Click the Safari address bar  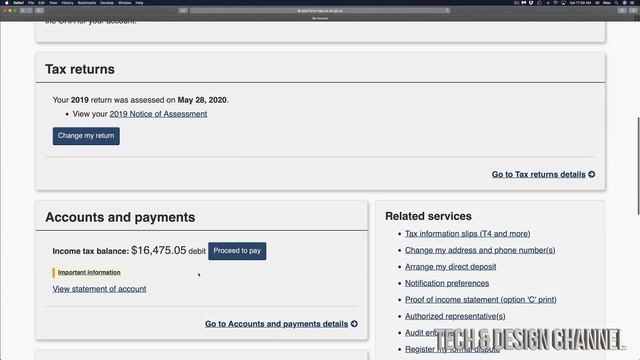(320, 11)
